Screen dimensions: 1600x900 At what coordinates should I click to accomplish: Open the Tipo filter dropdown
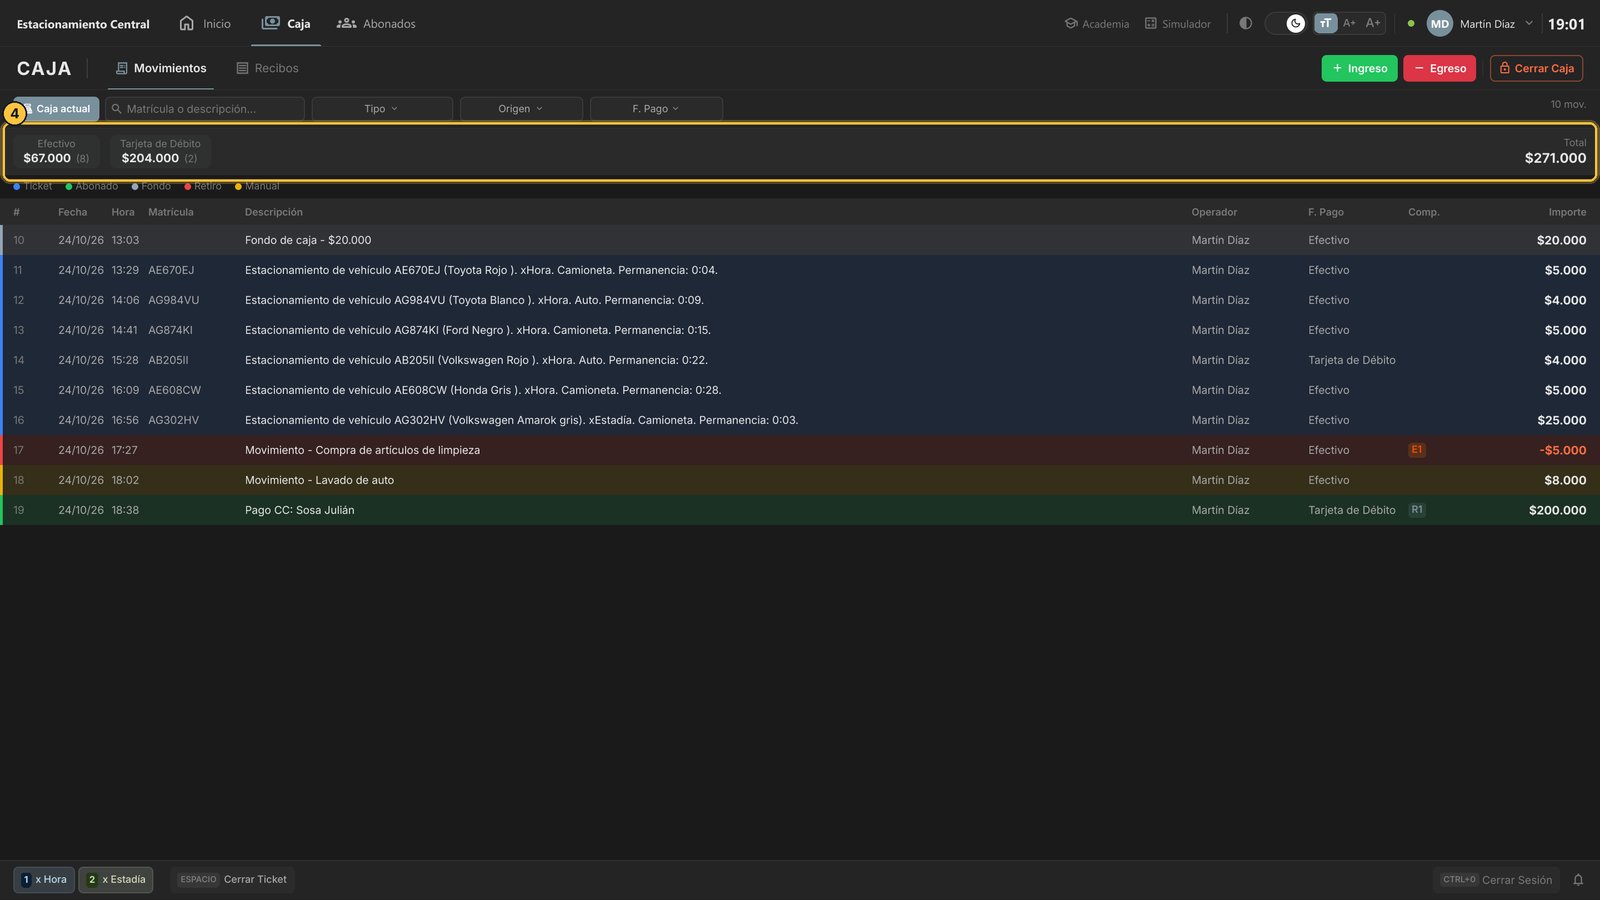382,109
